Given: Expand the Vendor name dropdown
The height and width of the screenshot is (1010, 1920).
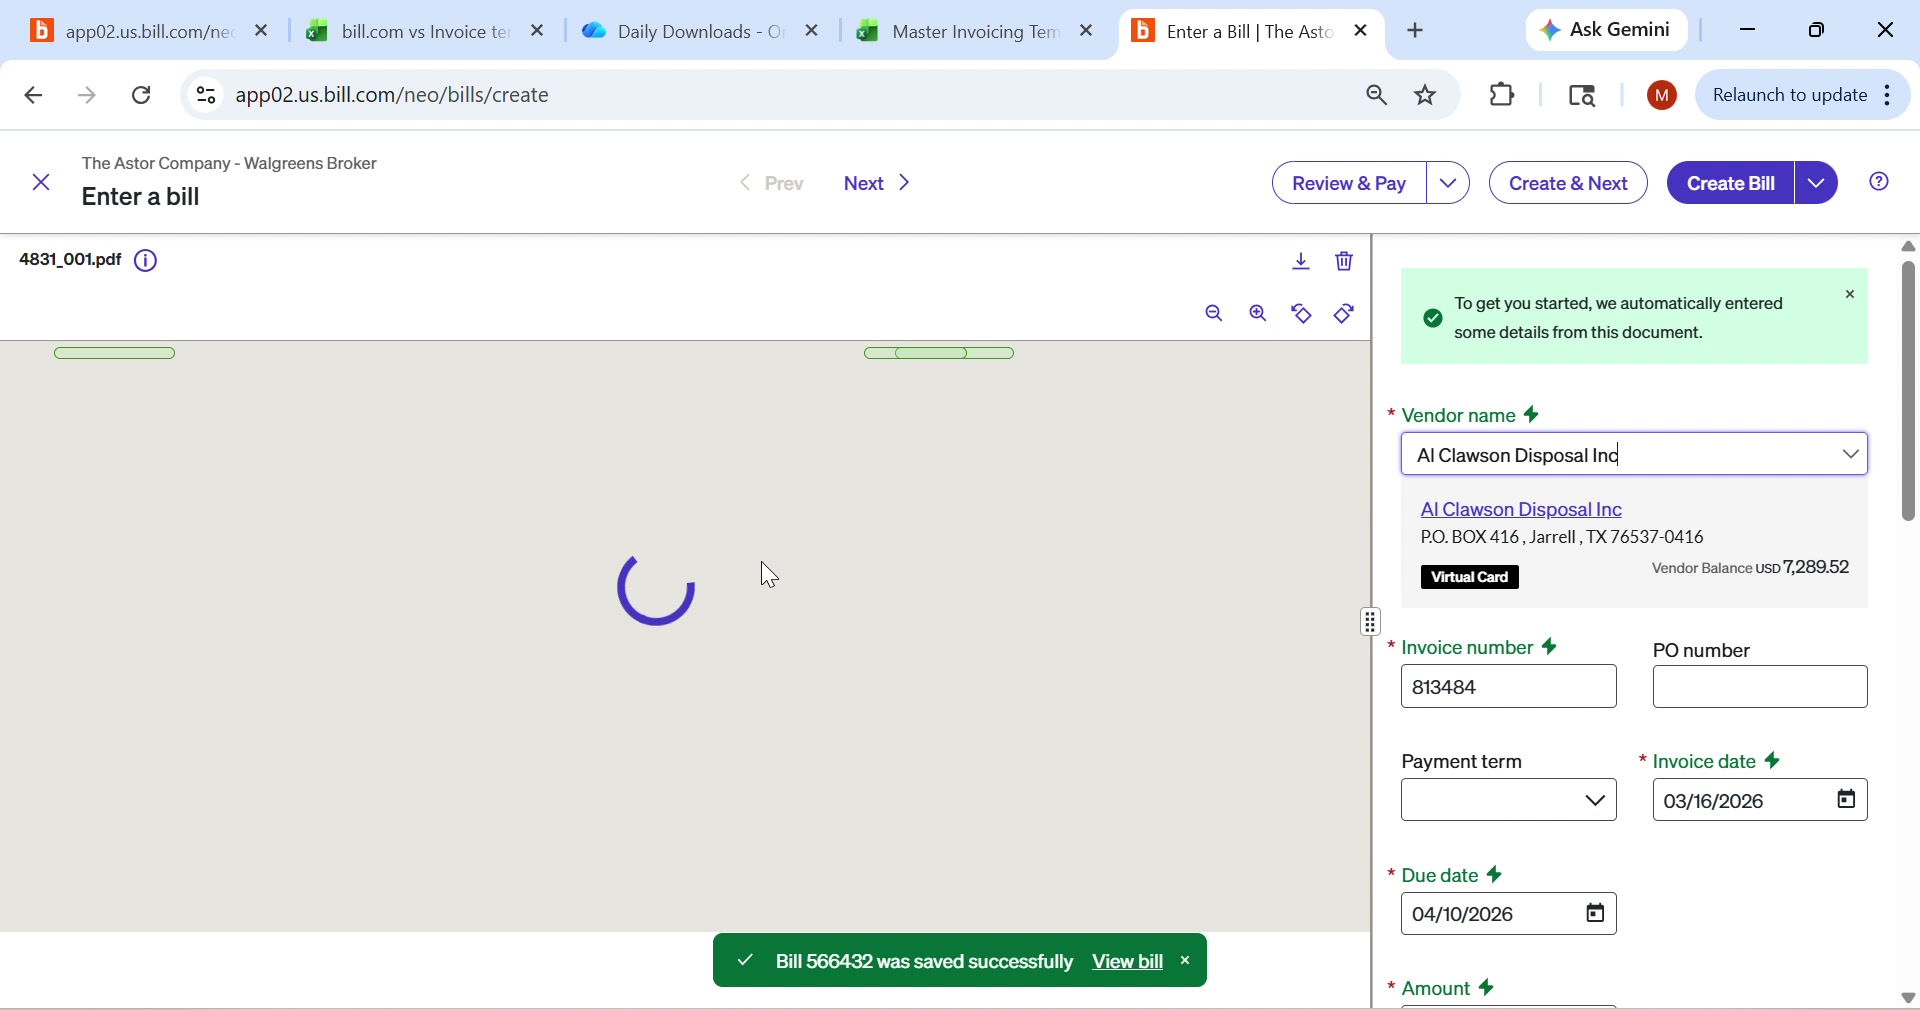Looking at the screenshot, I should coord(1851,454).
